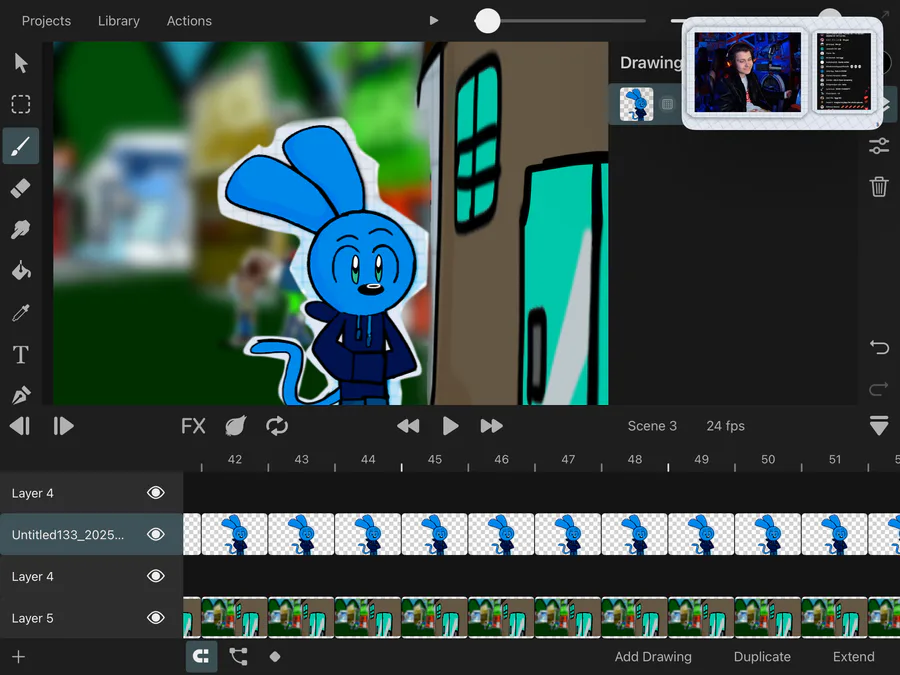The height and width of the screenshot is (675, 900).
Task: Play the animation in timeline controls
Action: [451, 426]
